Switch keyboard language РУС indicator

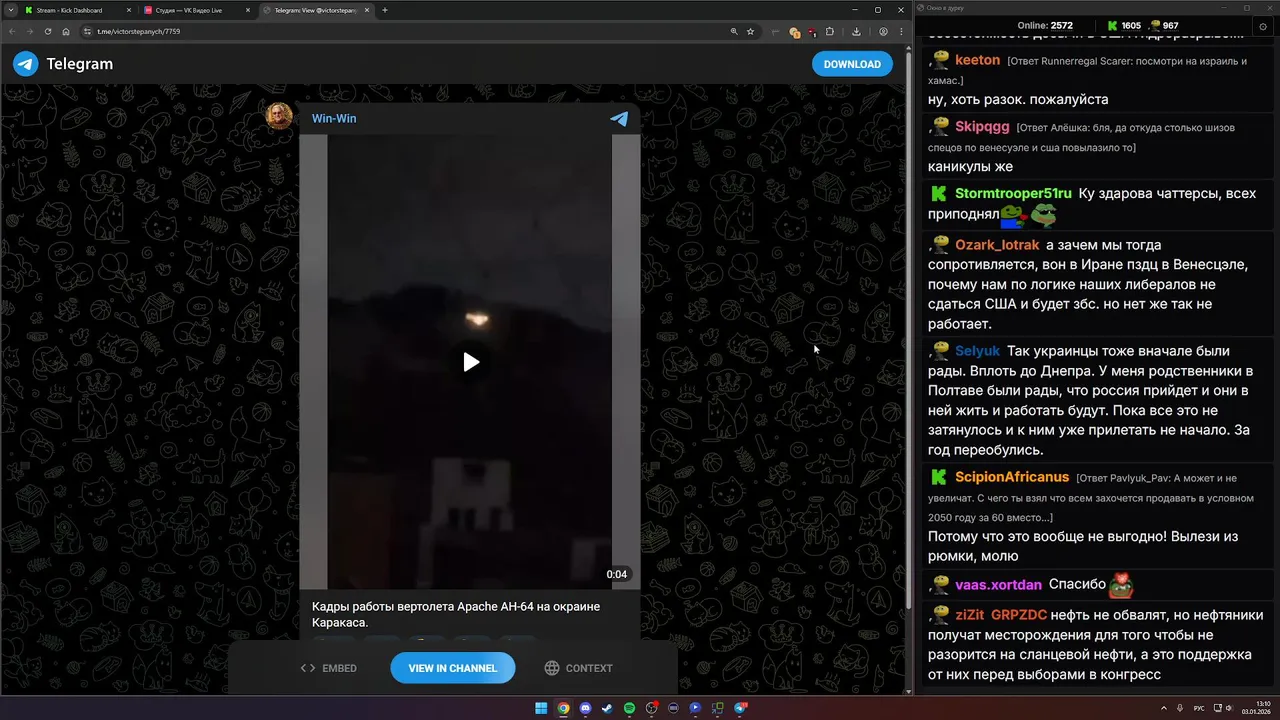tap(1199, 708)
